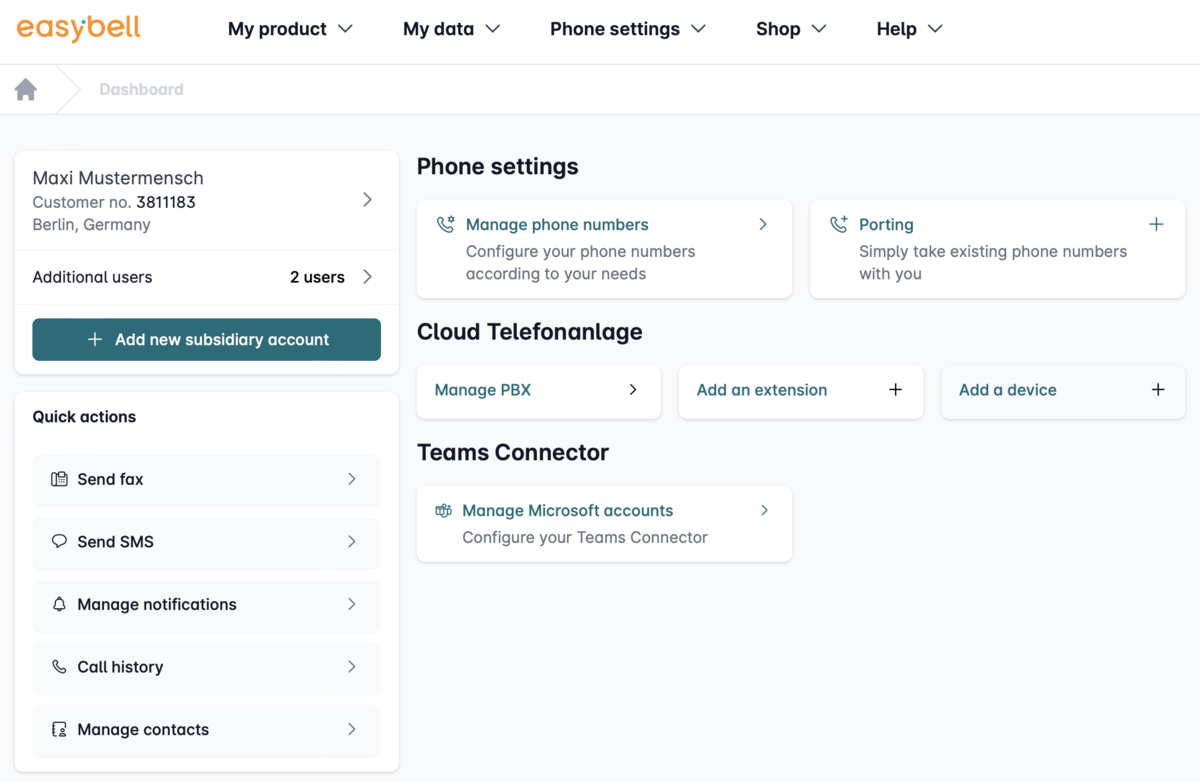Click the easybell logo
This screenshot has width=1200, height=782.
pyautogui.click(x=78, y=27)
